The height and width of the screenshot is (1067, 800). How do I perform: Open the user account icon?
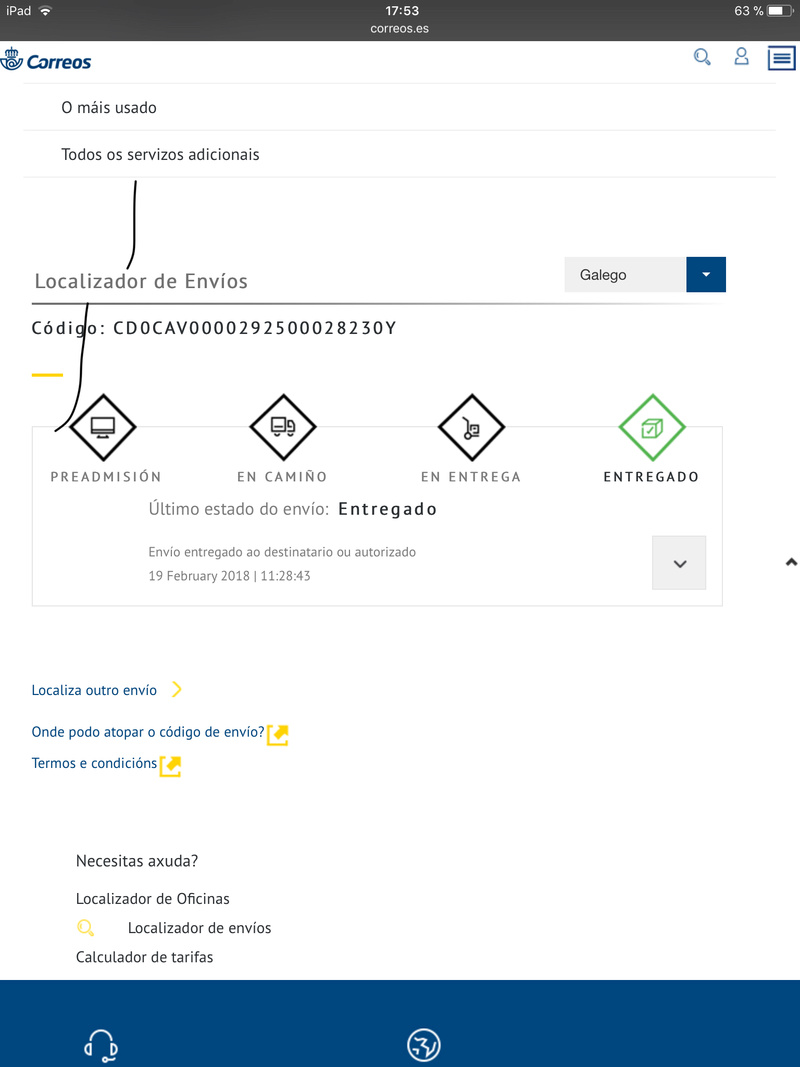click(x=741, y=56)
